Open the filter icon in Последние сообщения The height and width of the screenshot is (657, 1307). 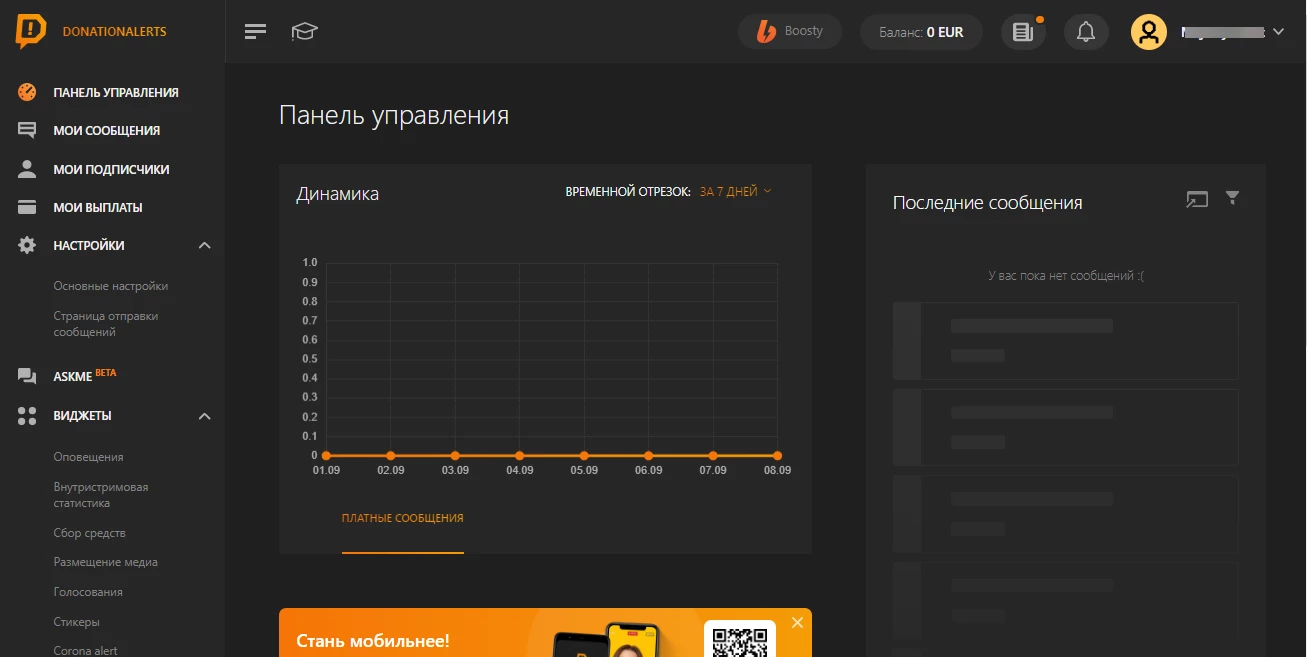point(1232,198)
